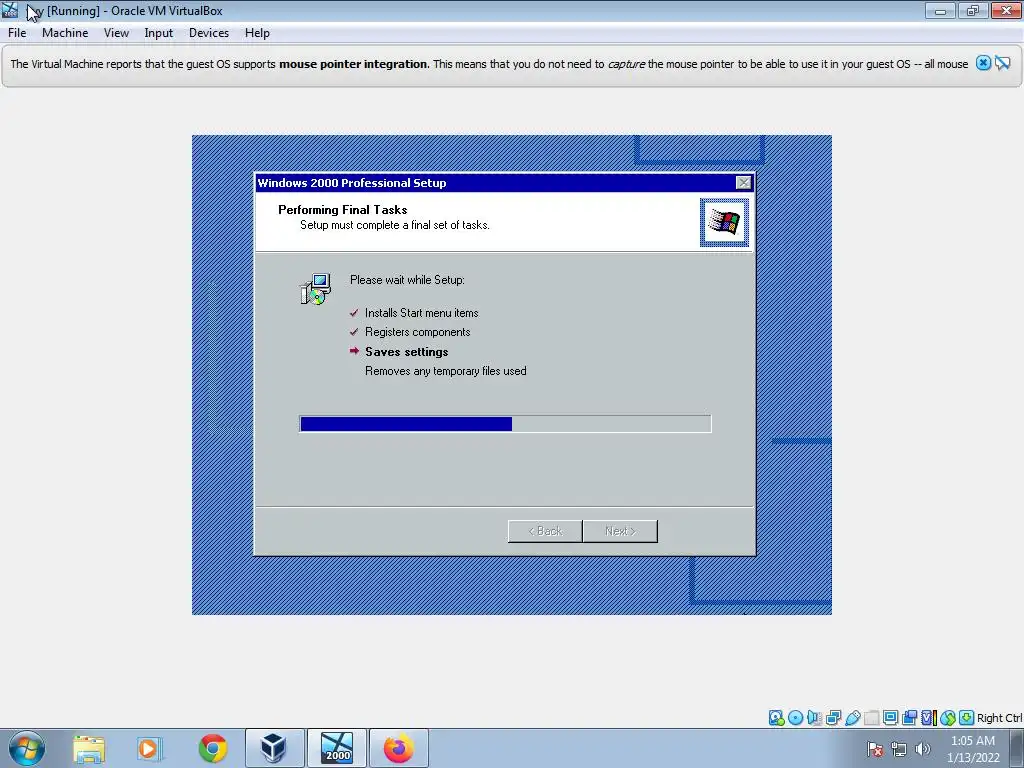
Task: Open Windows Explorer from the taskbar
Action: pyautogui.click(x=89, y=748)
